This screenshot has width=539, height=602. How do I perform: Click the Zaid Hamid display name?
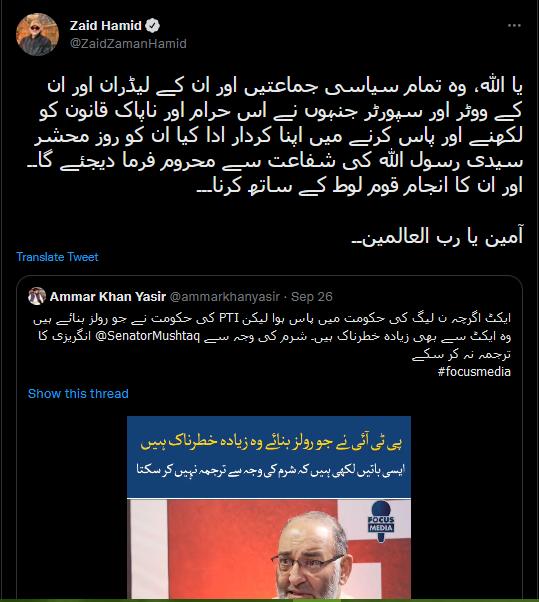pos(106,26)
